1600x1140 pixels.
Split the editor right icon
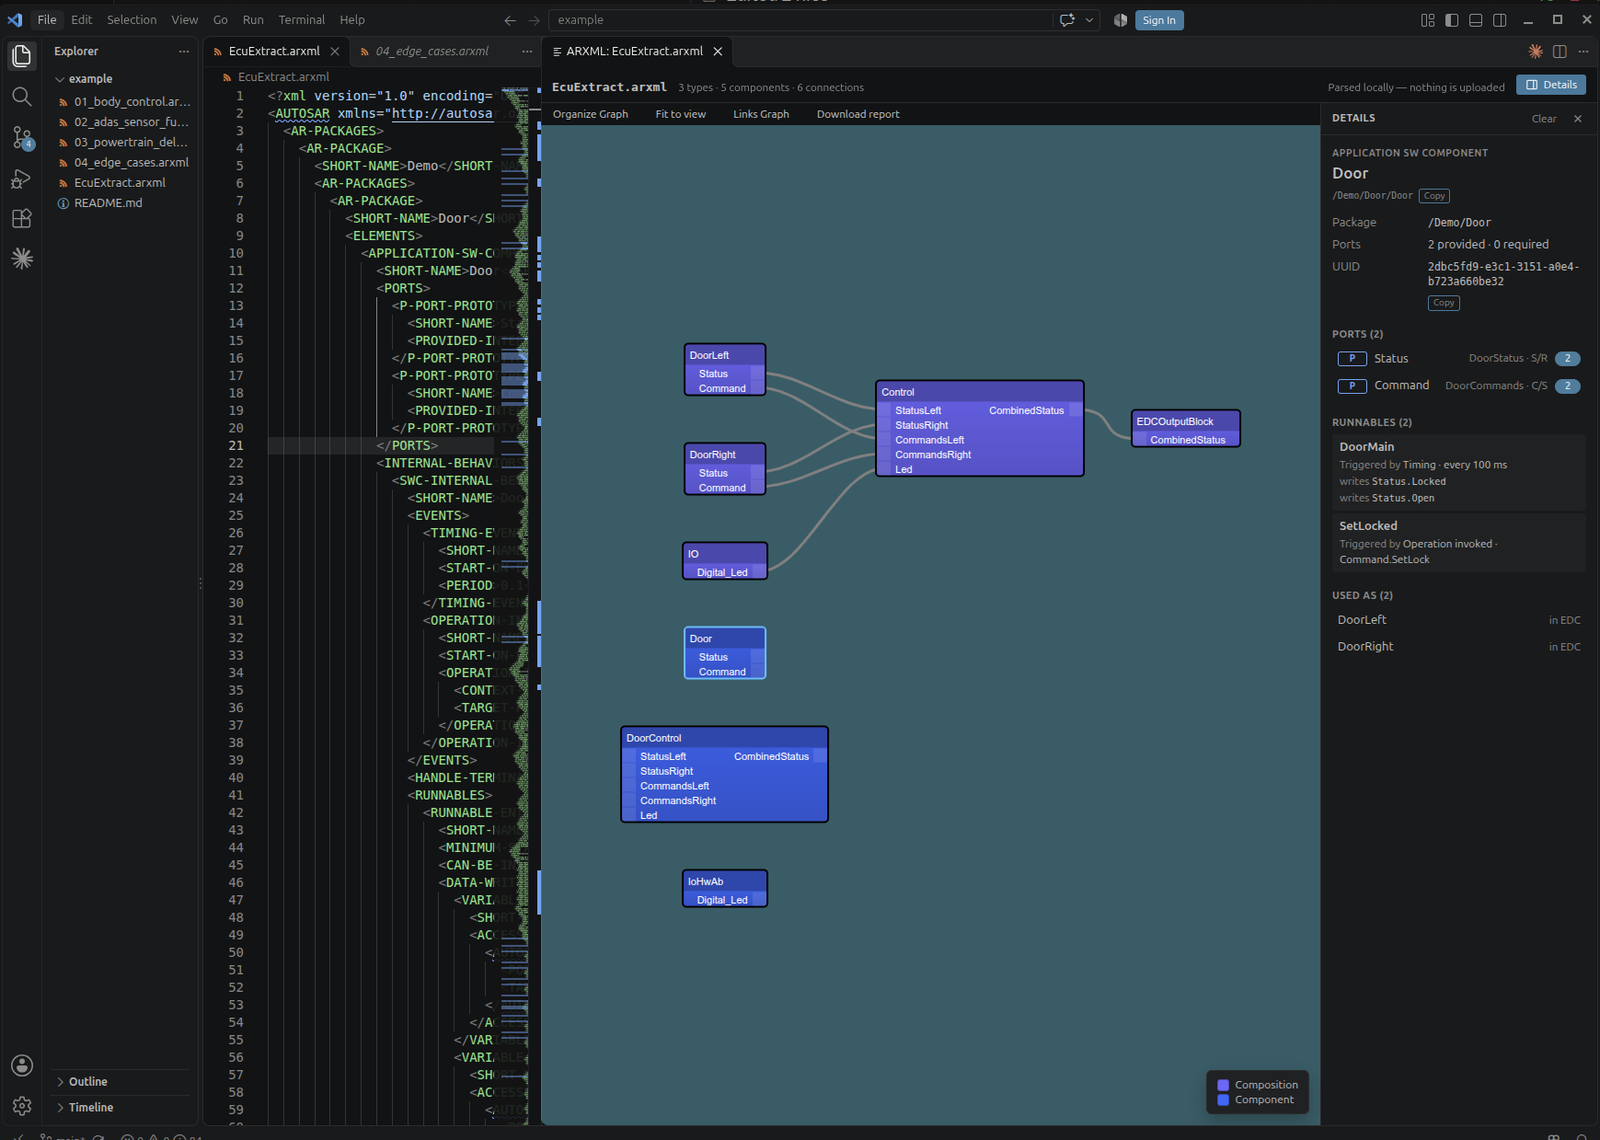(x=1559, y=51)
